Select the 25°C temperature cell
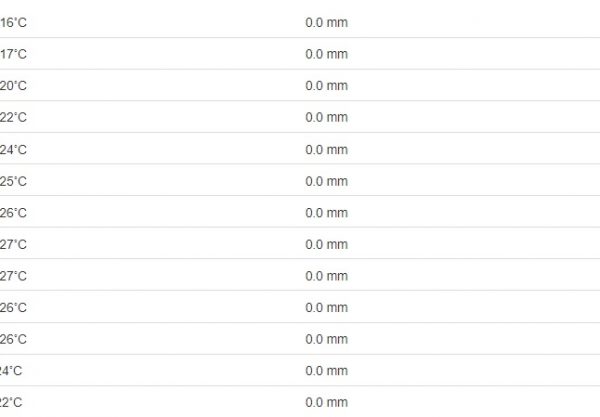600x417 pixels. (x=13, y=181)
